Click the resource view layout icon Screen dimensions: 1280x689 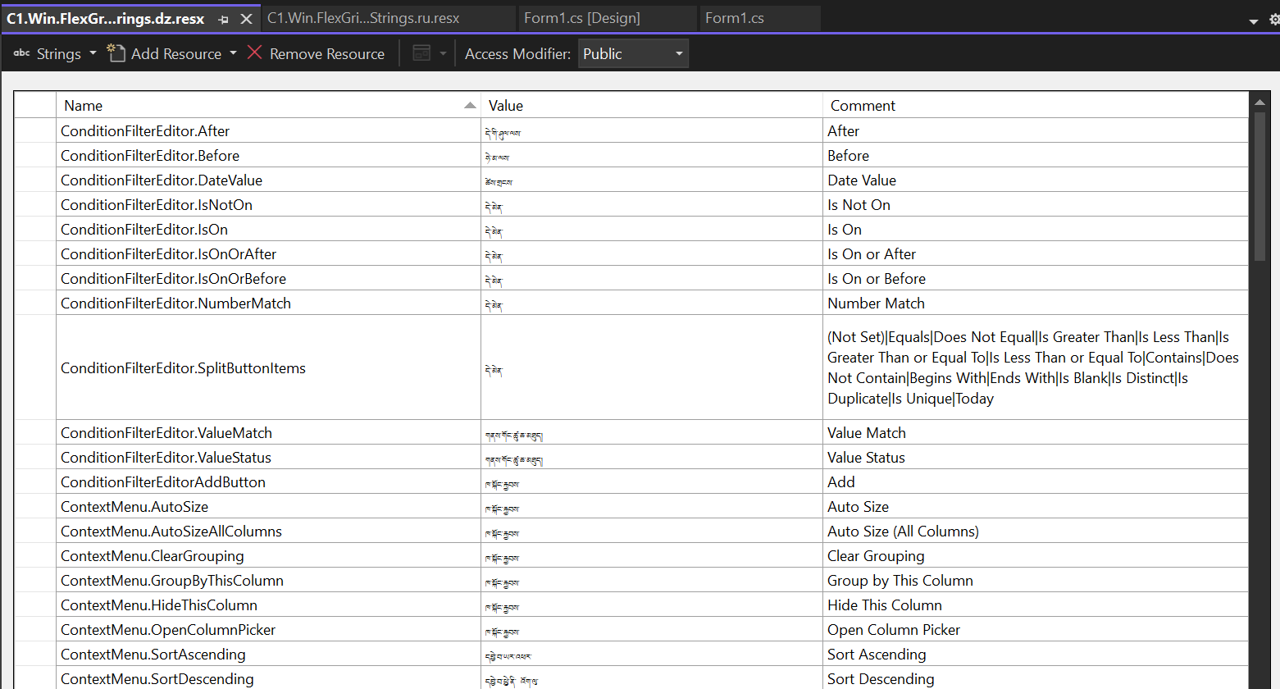click(421, 54)
